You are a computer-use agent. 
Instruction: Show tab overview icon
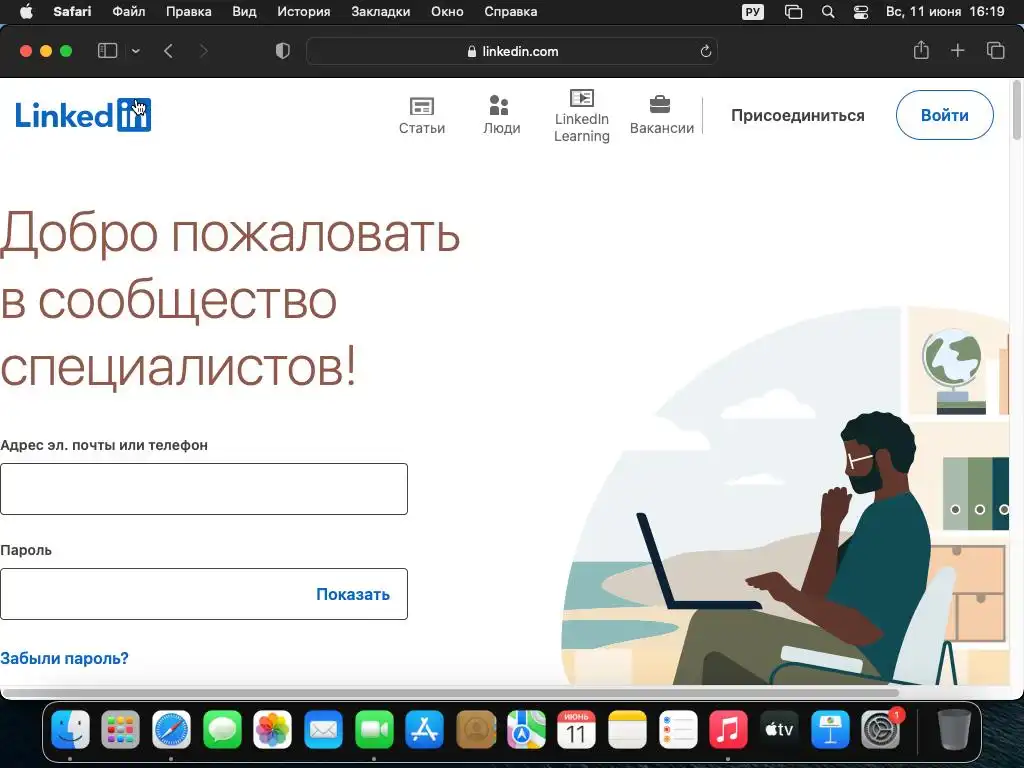coord(995,50)
